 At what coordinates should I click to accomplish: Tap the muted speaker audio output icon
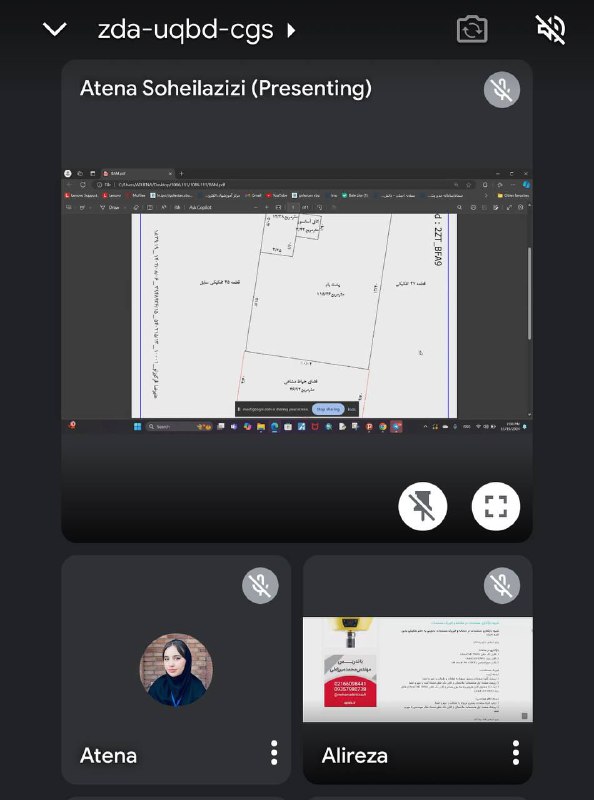pos(551,29)
